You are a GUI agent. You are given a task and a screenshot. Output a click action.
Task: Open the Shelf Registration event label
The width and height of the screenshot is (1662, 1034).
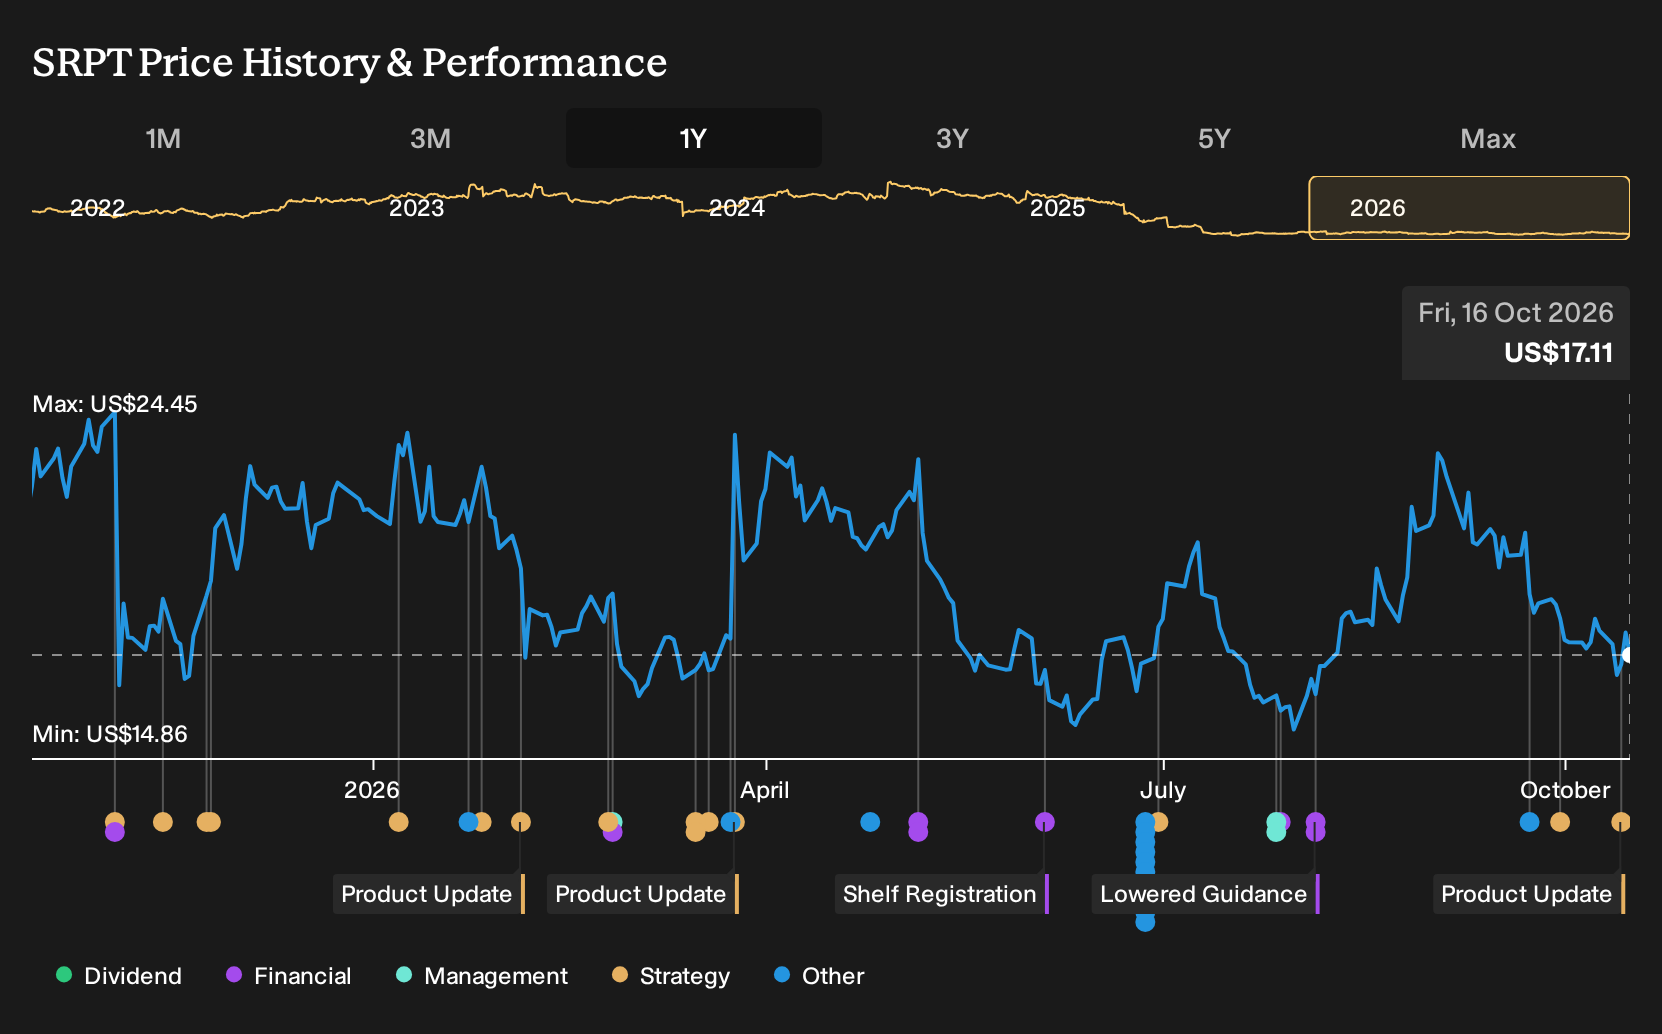tap(941, 894)
